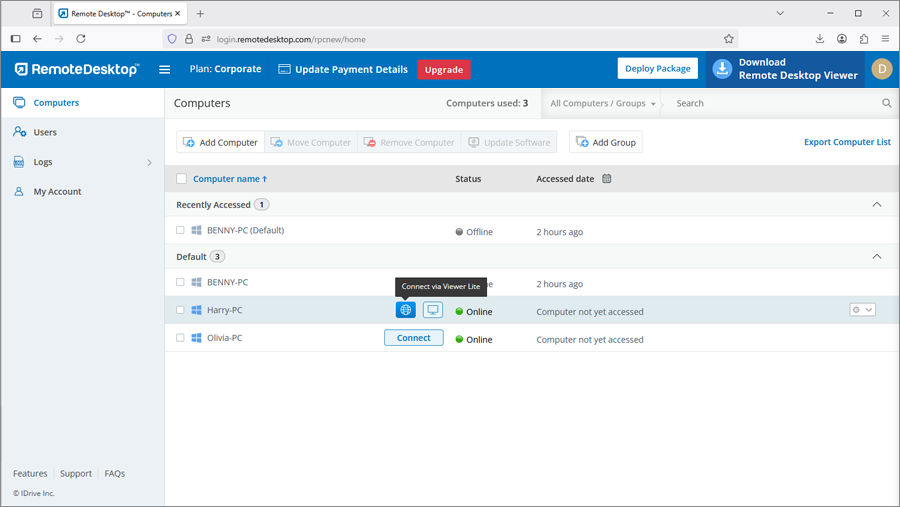The height and width of the screenshot is (507, 900).
Task: Click the desktop viewer icon for Harry-PC
Action: click(433, 310)
